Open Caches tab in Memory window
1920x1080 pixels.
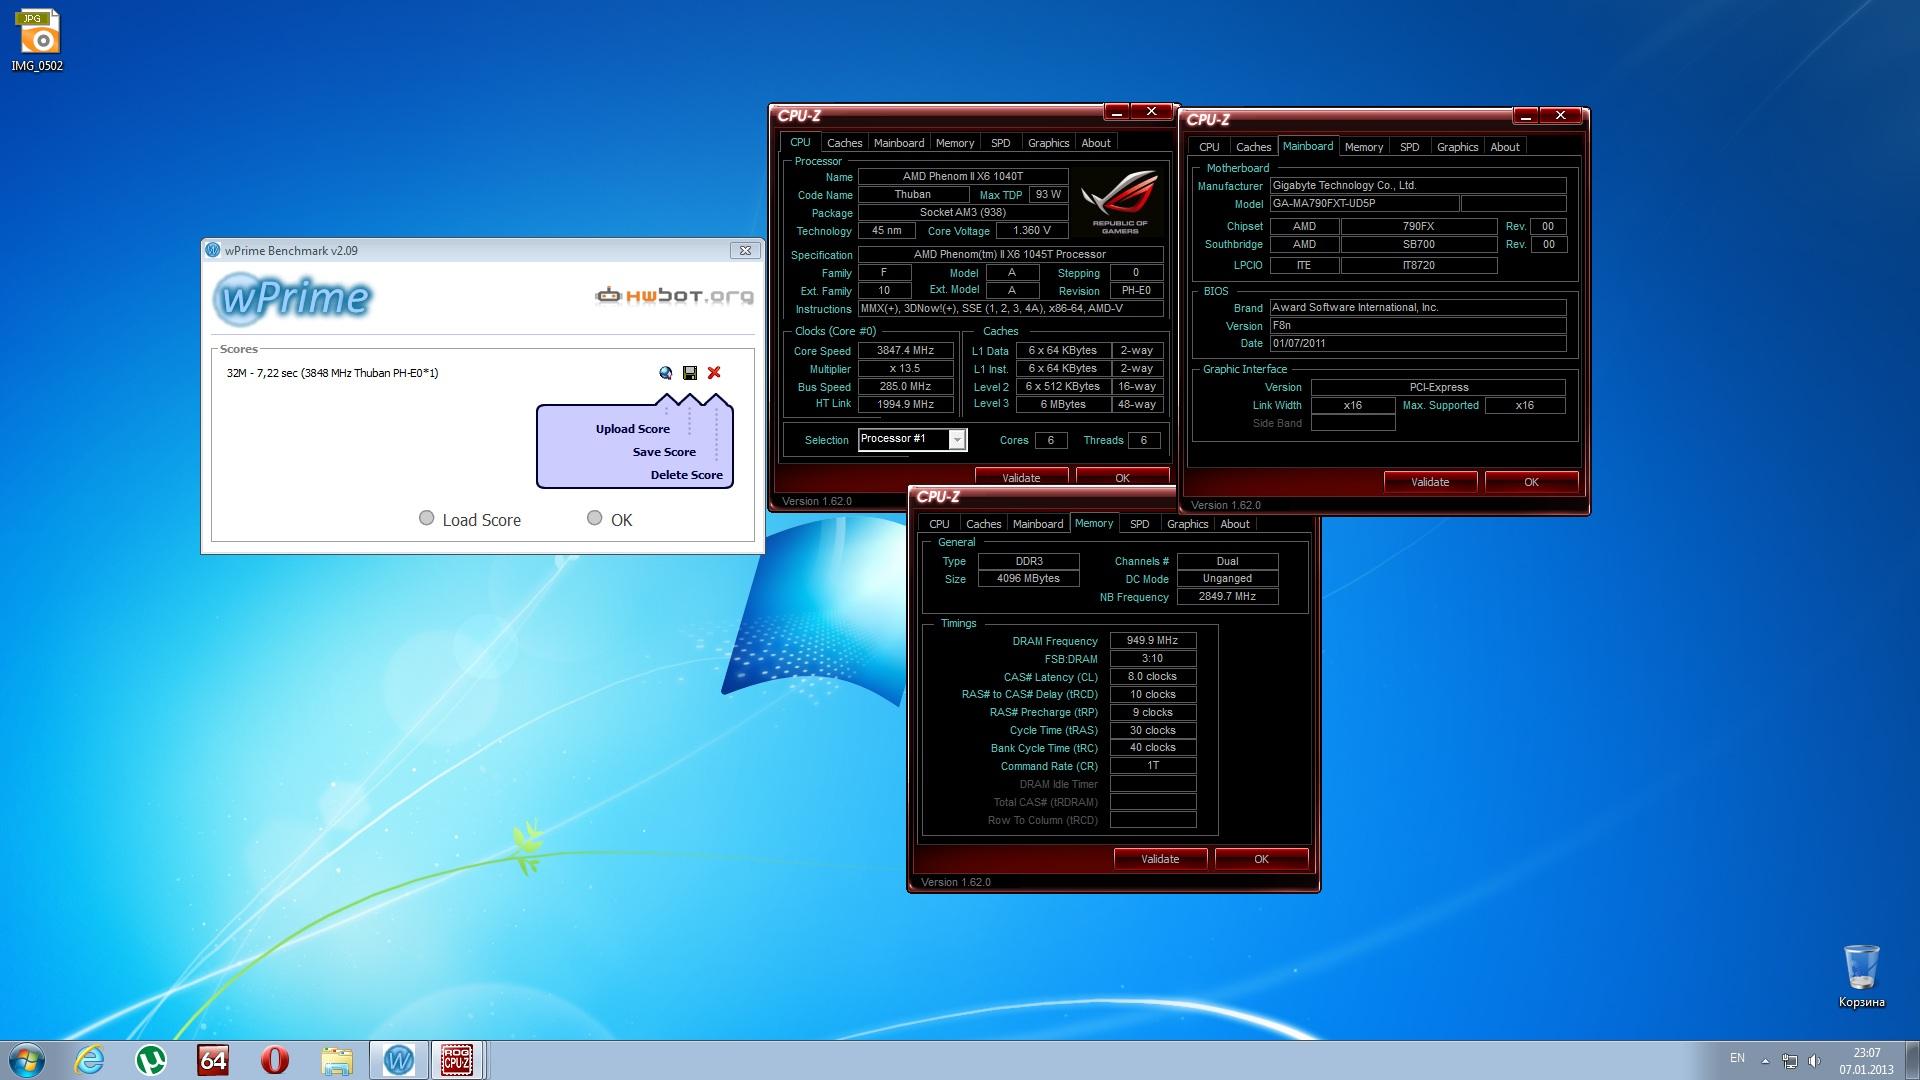[x=983, y=524]
